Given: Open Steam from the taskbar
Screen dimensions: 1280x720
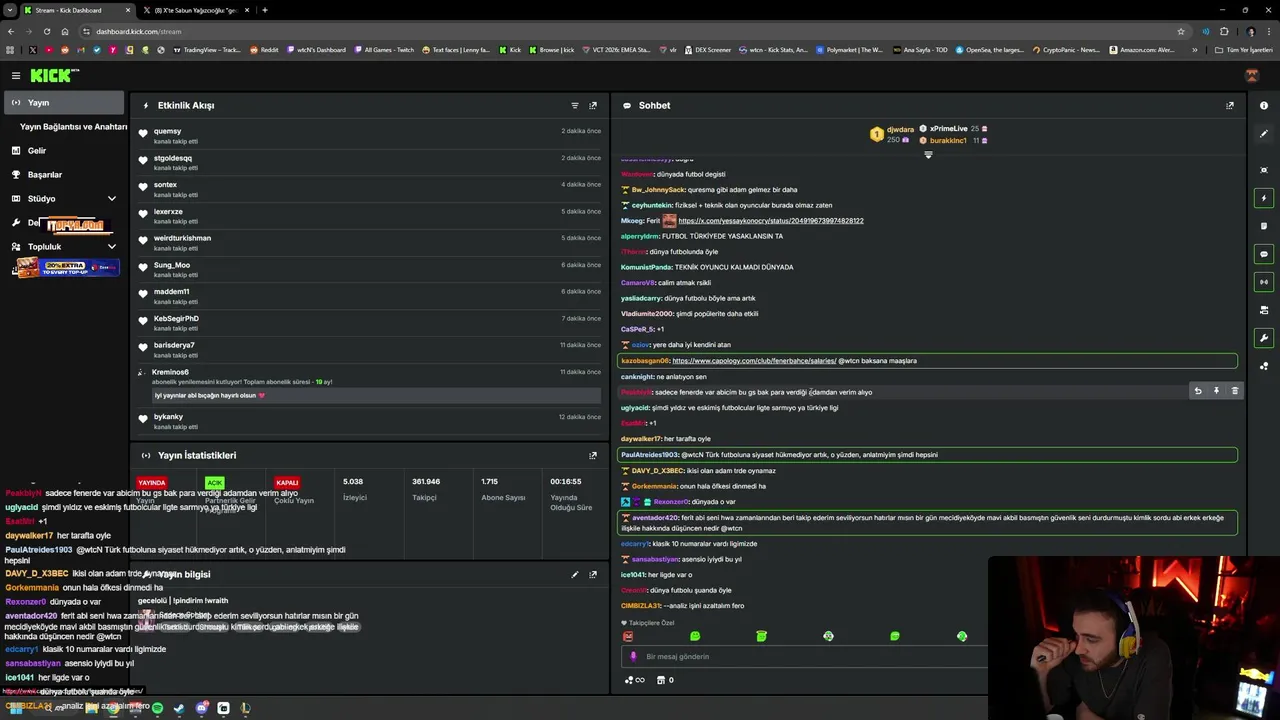Looking at the screenshot, I should pos(179,708).
